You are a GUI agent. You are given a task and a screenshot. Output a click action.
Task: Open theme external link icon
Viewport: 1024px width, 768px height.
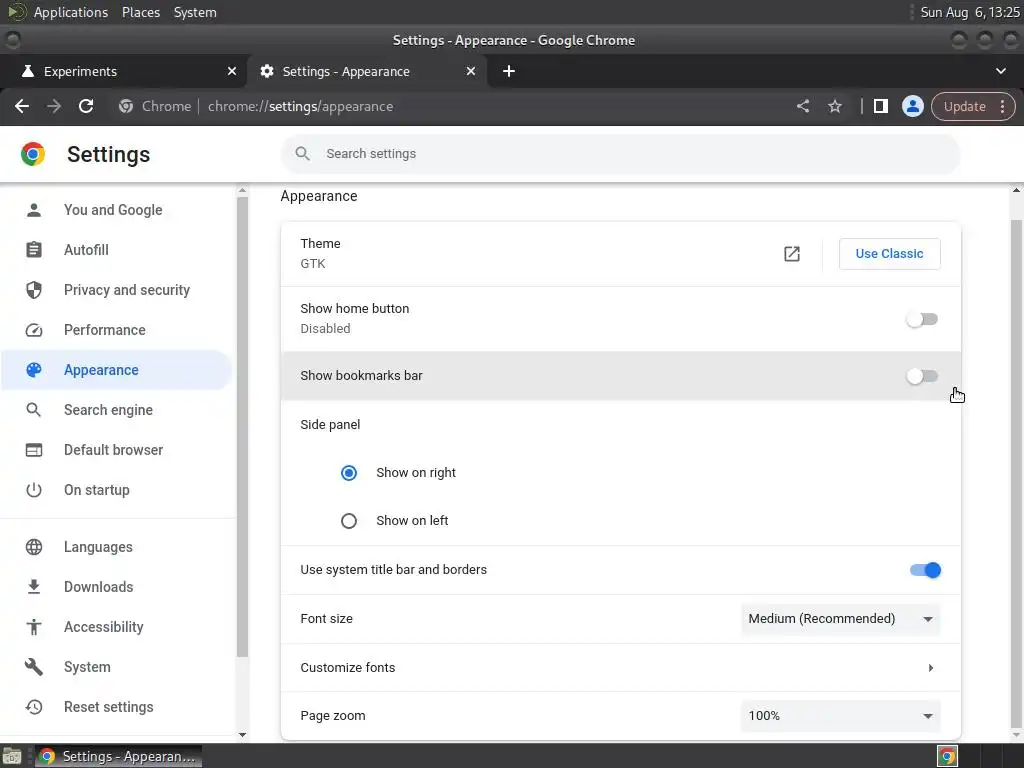[x=792, y=254]
